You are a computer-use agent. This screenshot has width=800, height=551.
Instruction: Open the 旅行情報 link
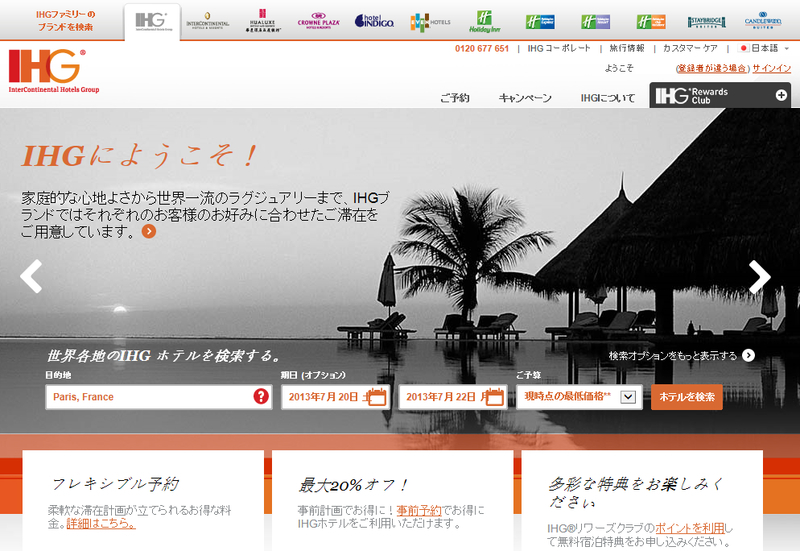pyautogui.click(x=627, y=48)
